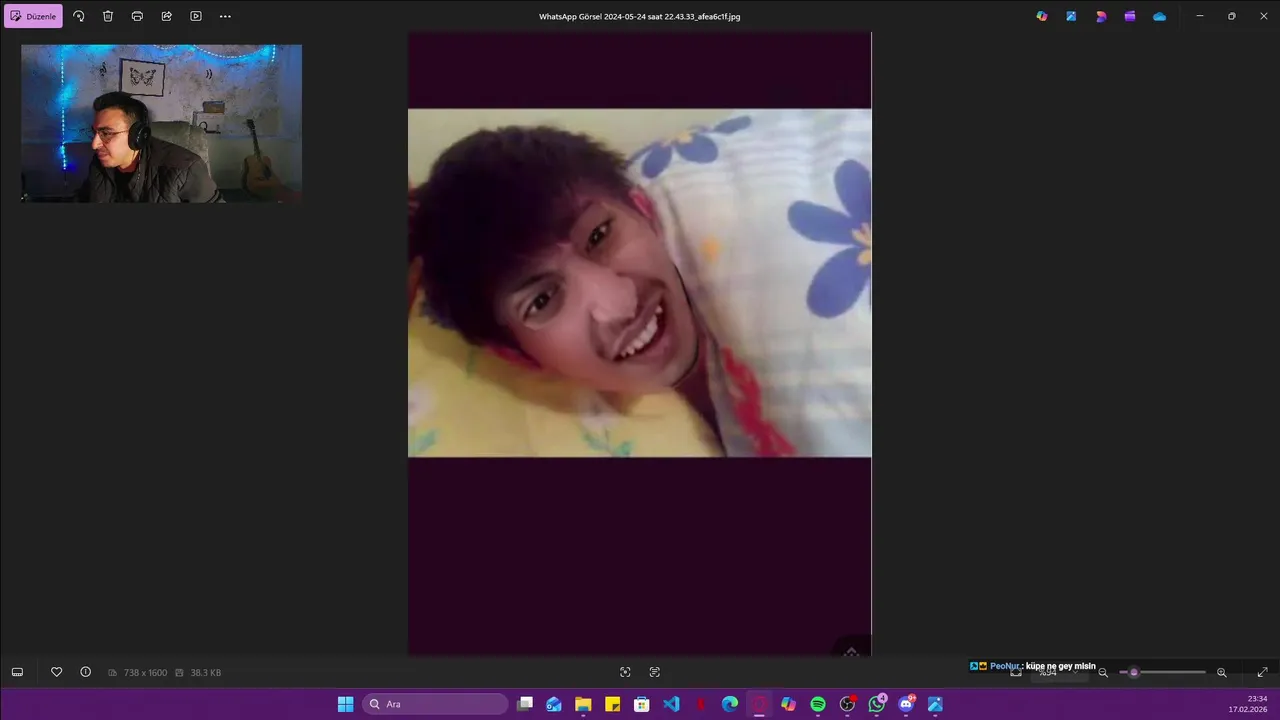Show file info with the info icon
The height and width of the screenshot is (720, 1280).
pyautogui.click(x=86, y=672)
